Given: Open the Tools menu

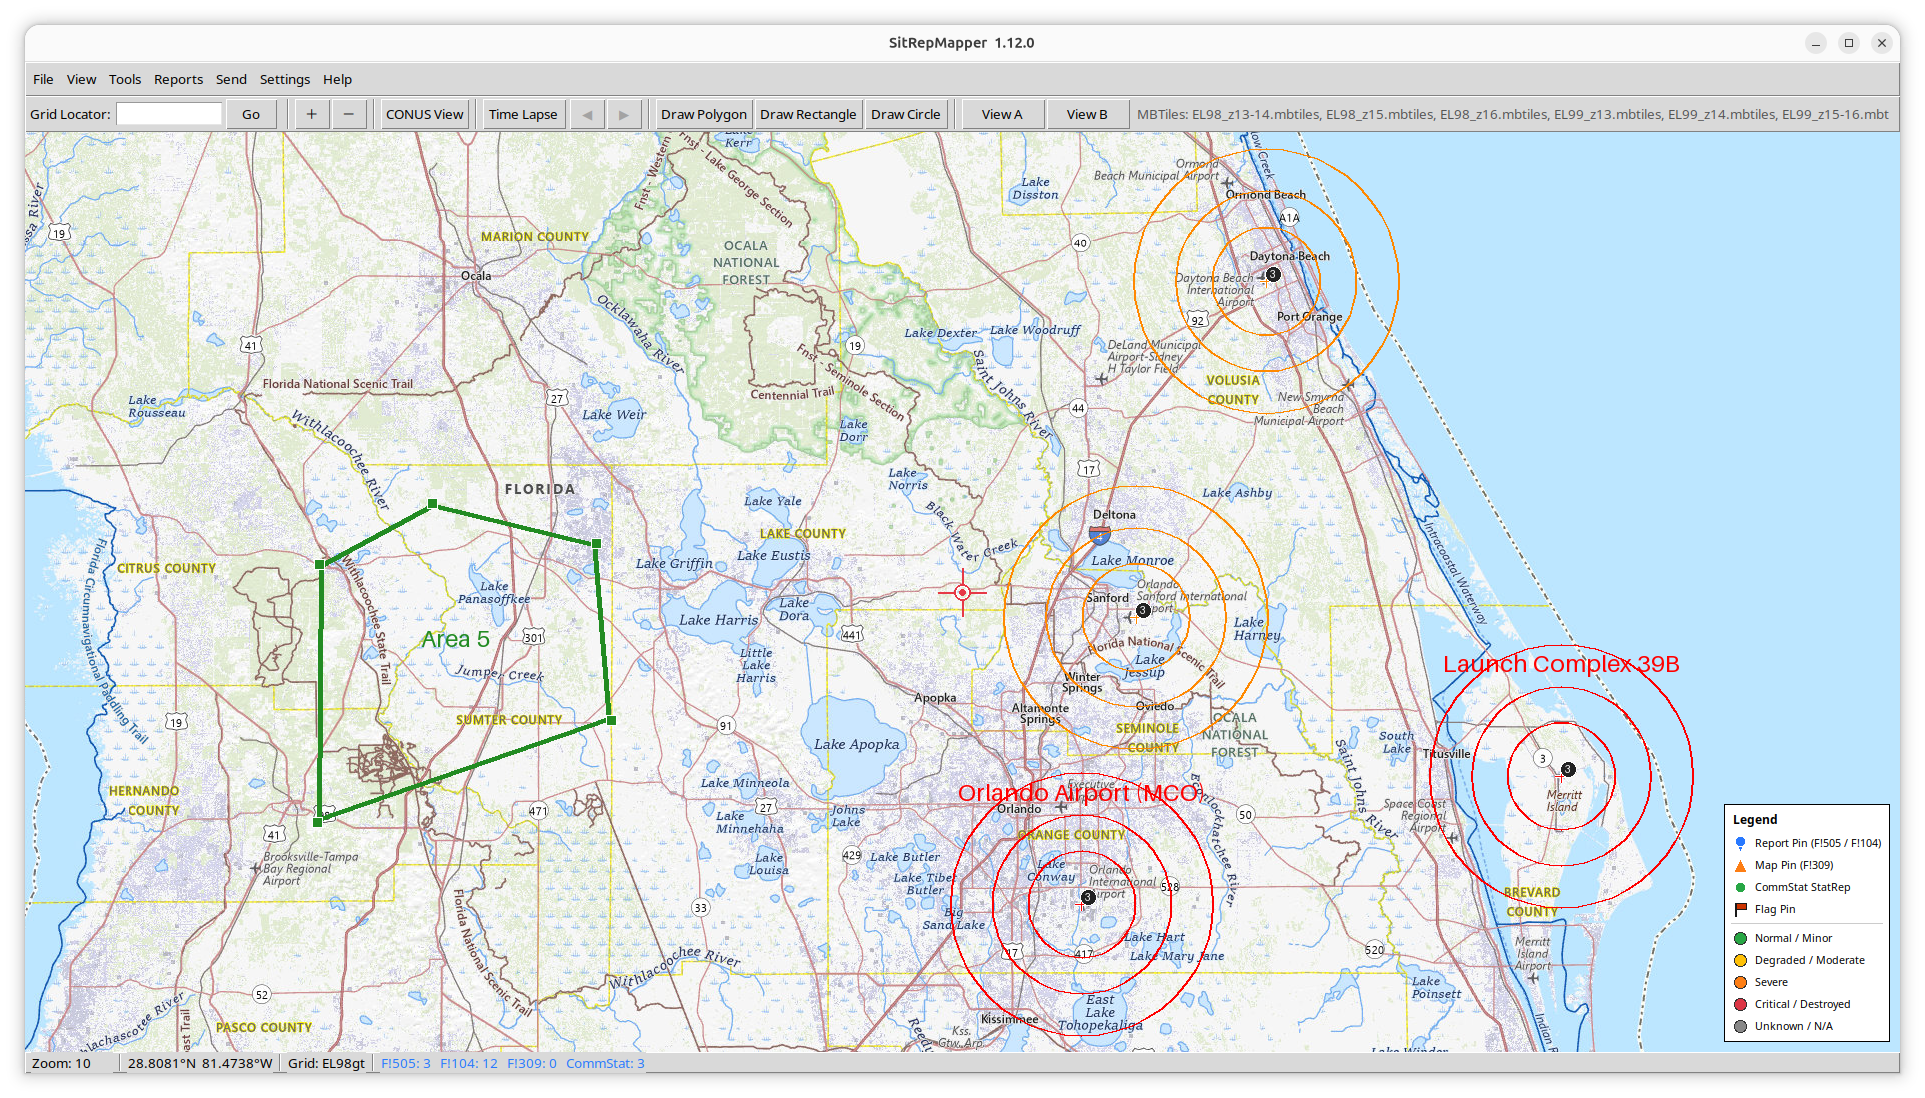Looking at the screenshot, I should click(x=125, y=79).
